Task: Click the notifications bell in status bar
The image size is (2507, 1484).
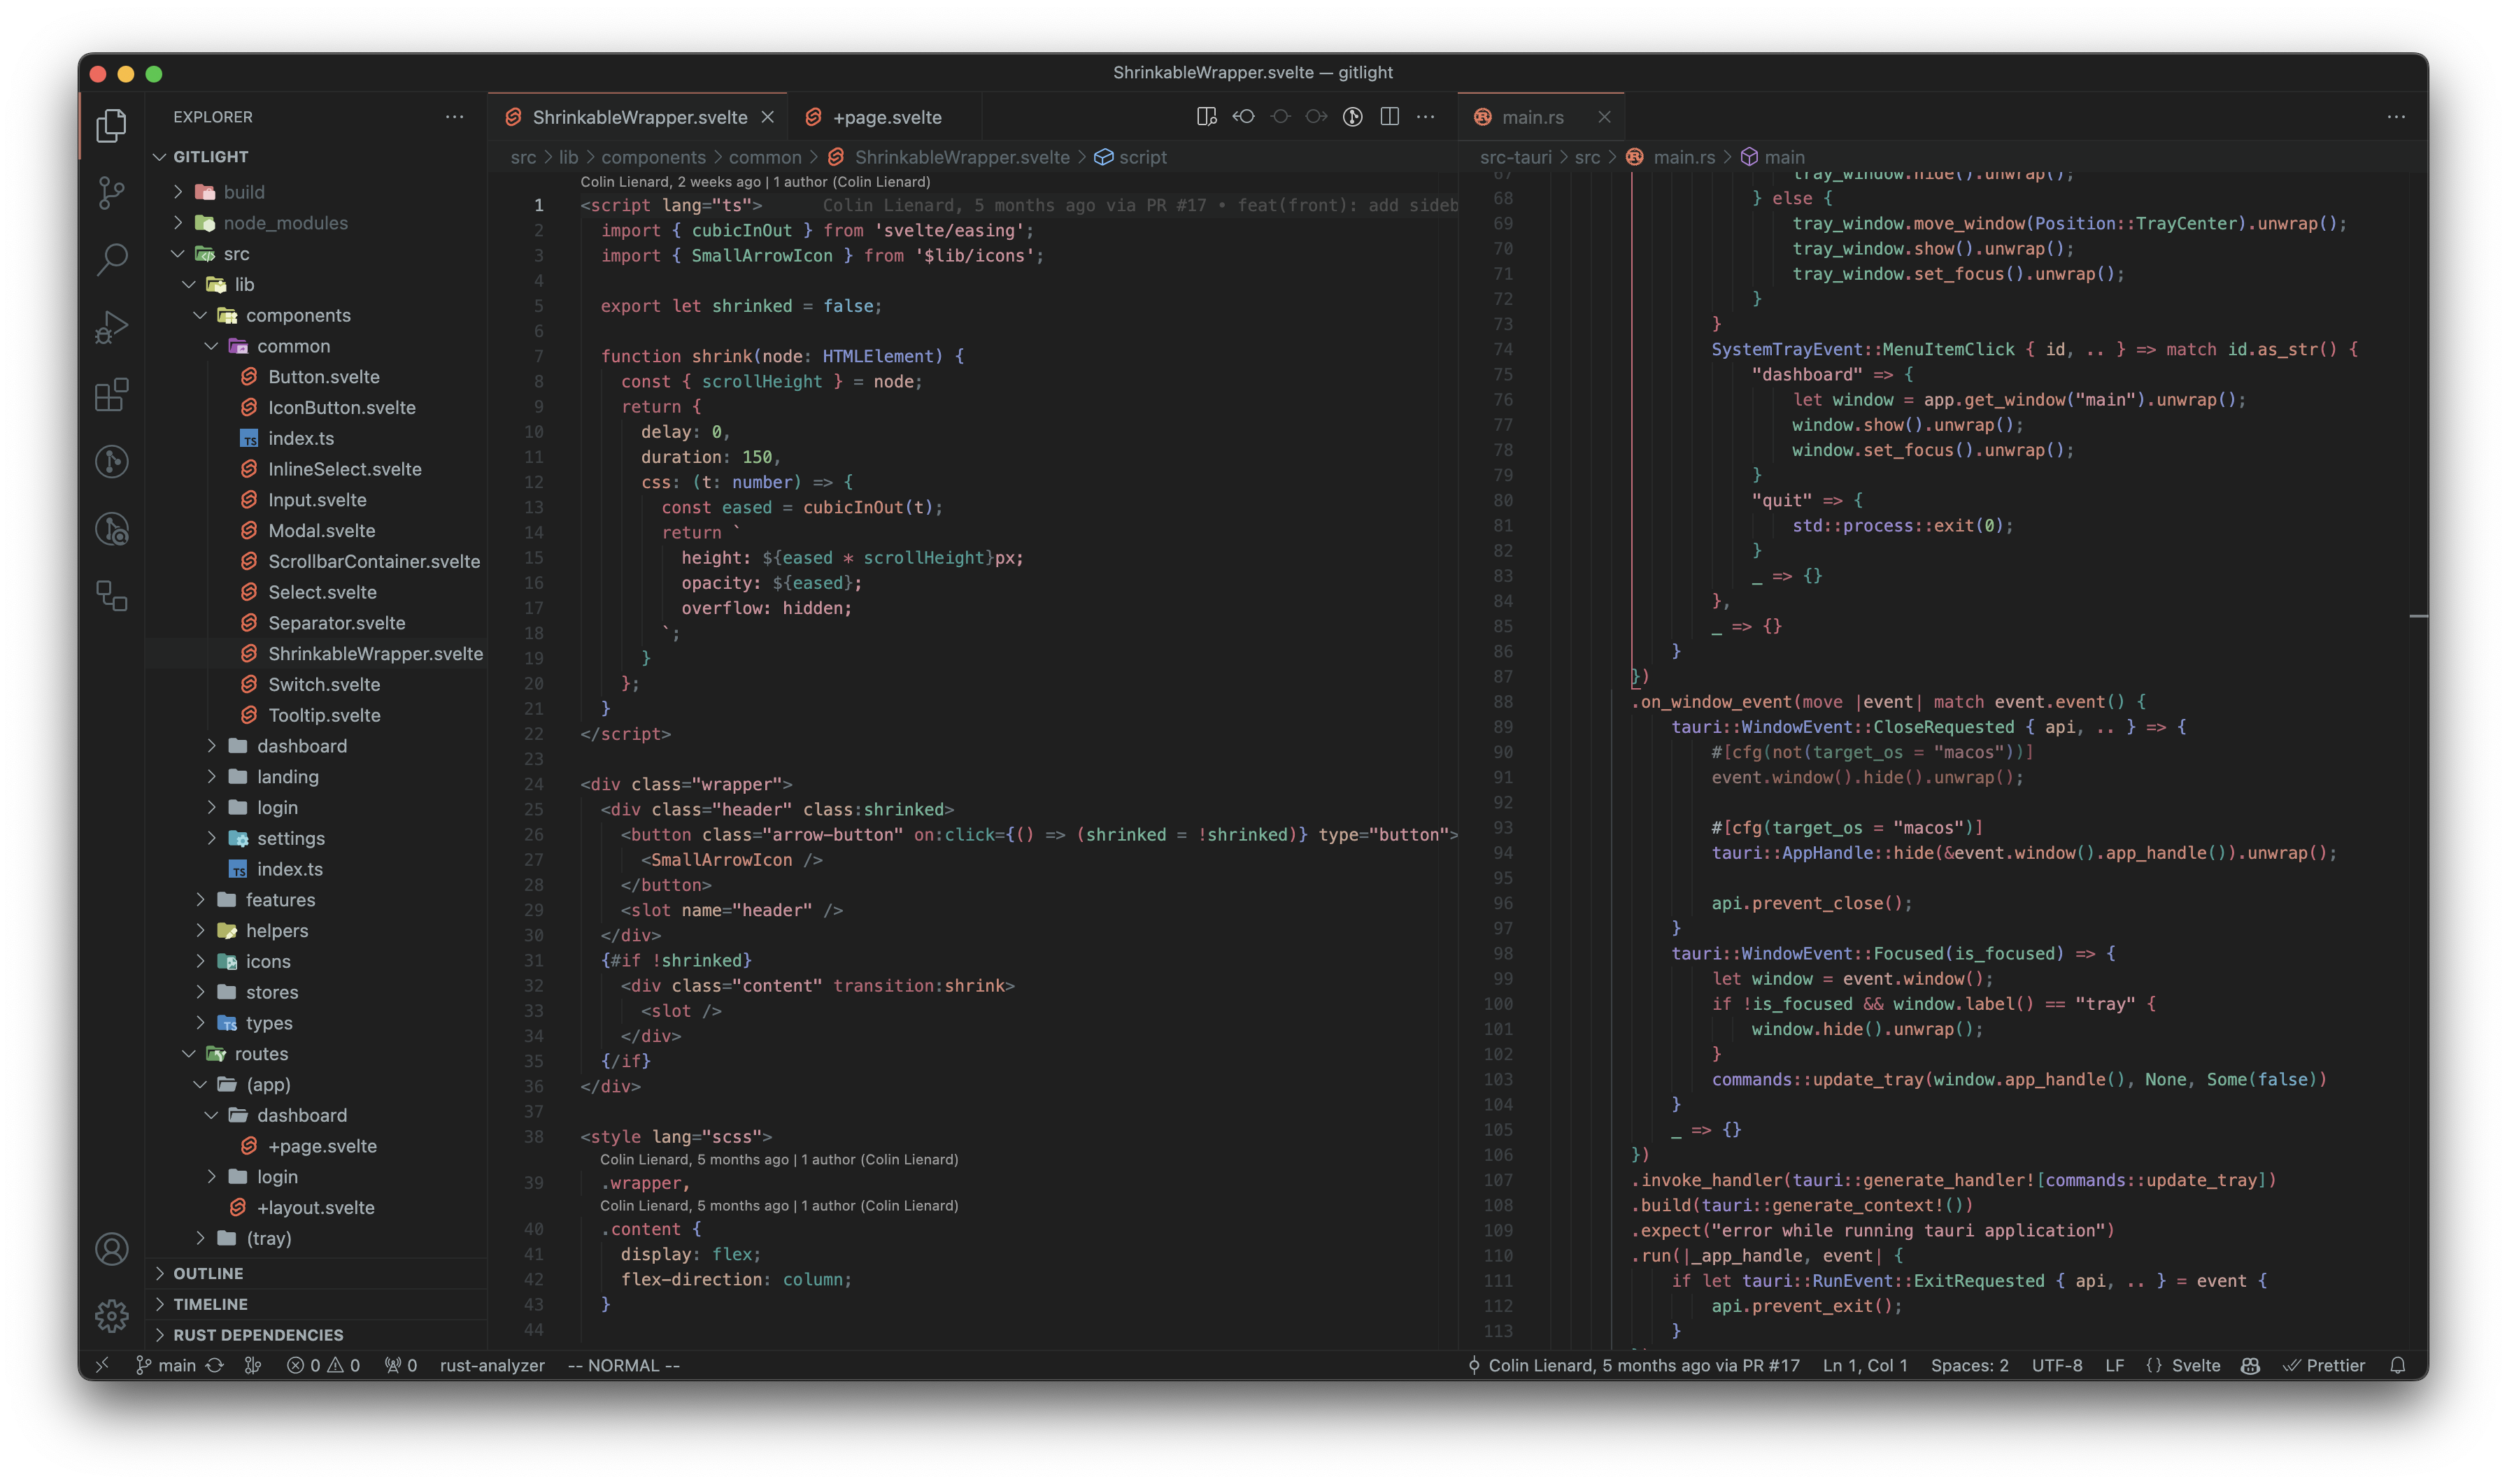Action: pyautogui.click(x=2397, y=1365)
